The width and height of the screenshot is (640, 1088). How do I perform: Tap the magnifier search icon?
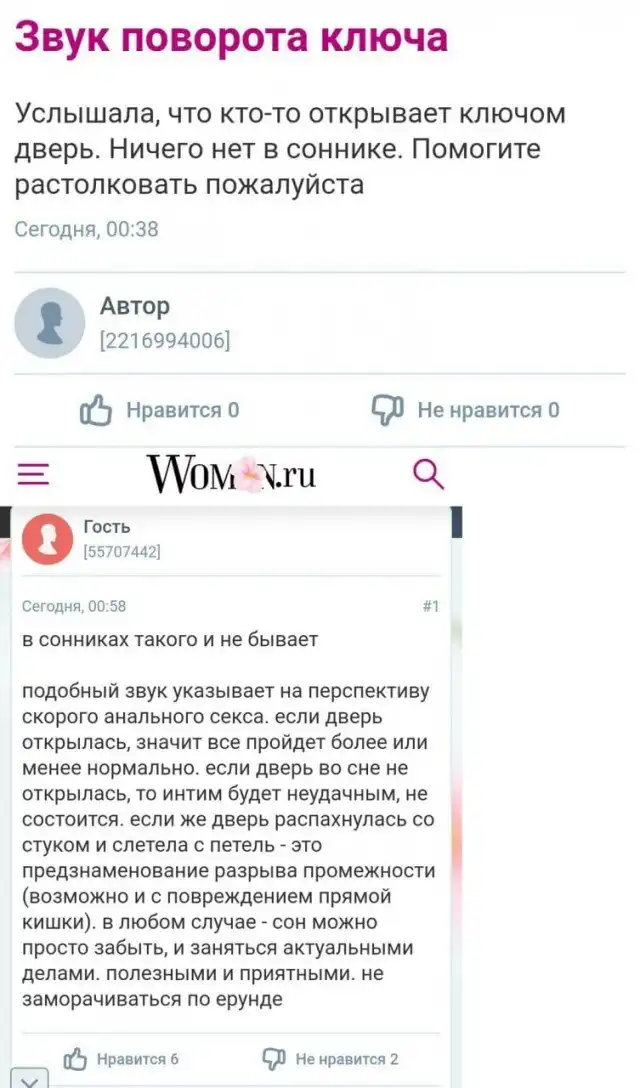tap(428, 475)
